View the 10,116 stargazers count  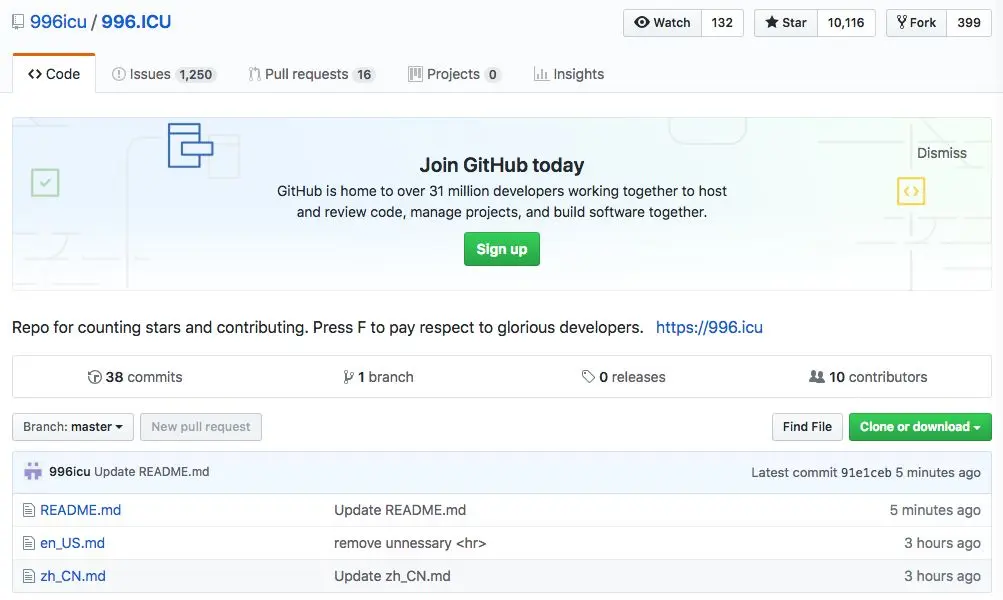coord(846,23)
